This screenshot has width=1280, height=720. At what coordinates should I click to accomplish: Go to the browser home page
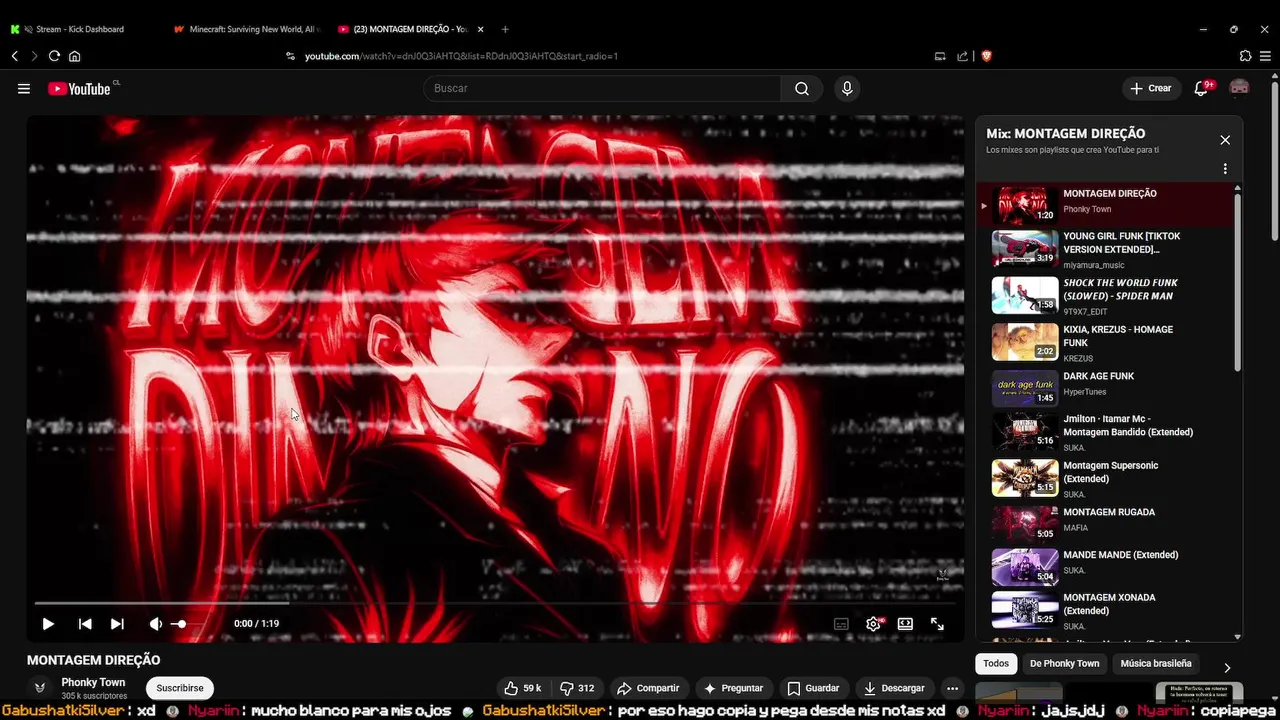click(74, 56)
